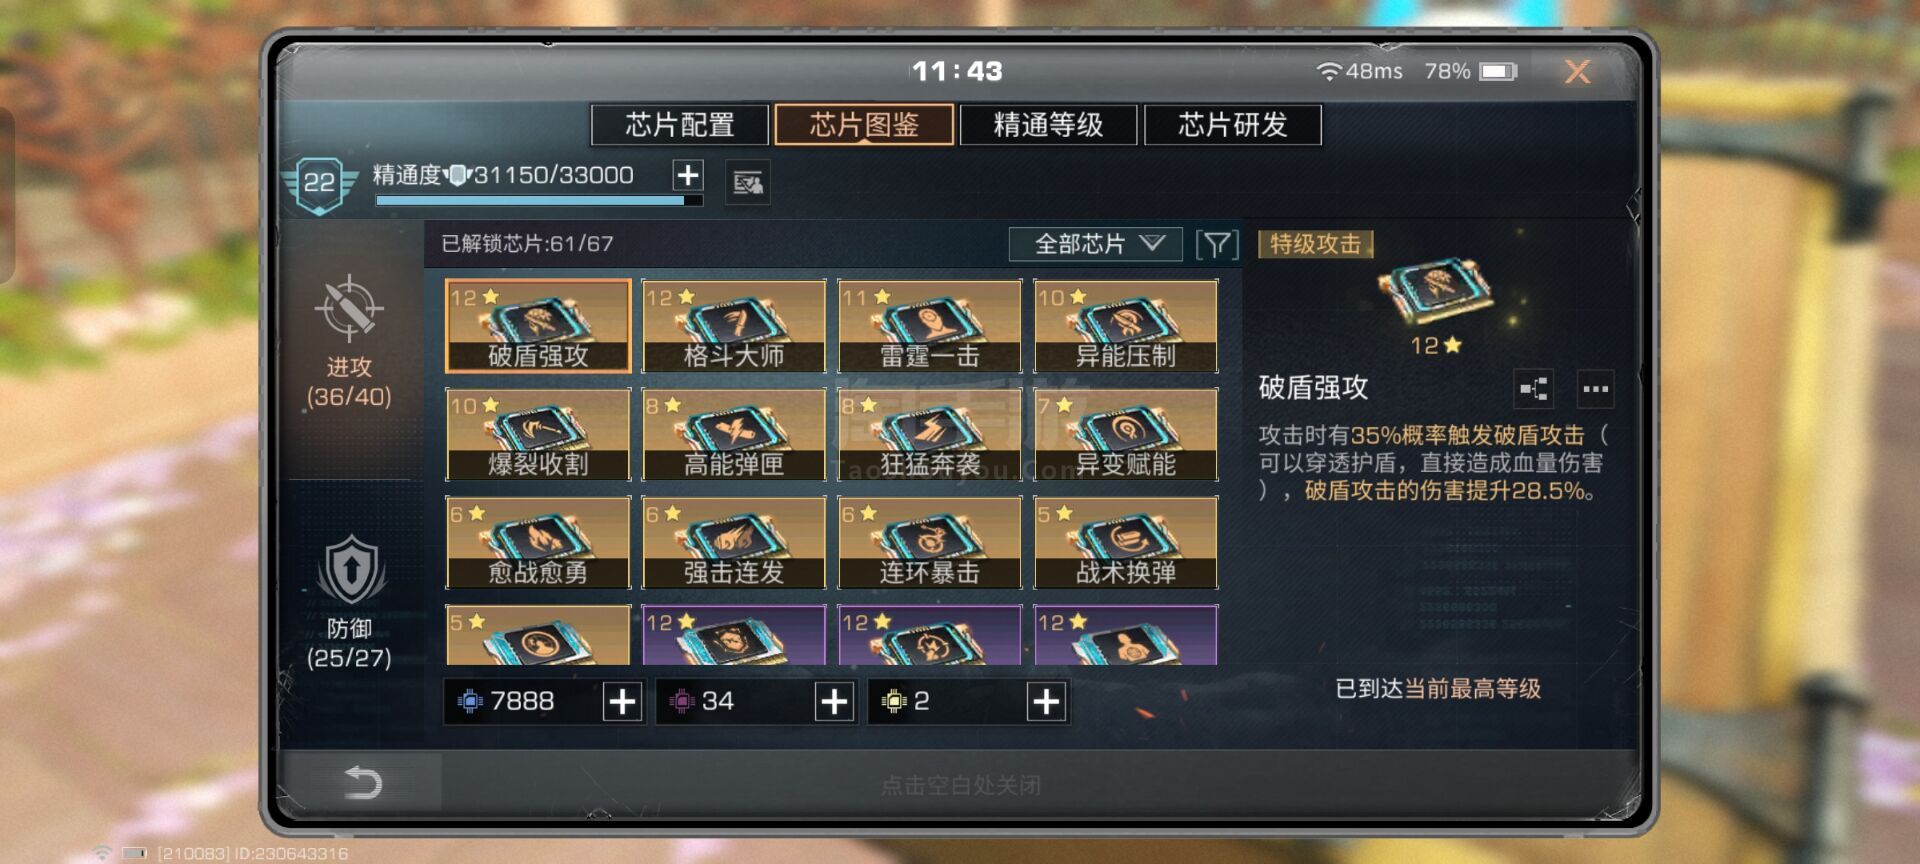The width and height of the screenshot is (1920, 864).
Task: Select the 进攻 attack category icon
Action: pos(349,308)
